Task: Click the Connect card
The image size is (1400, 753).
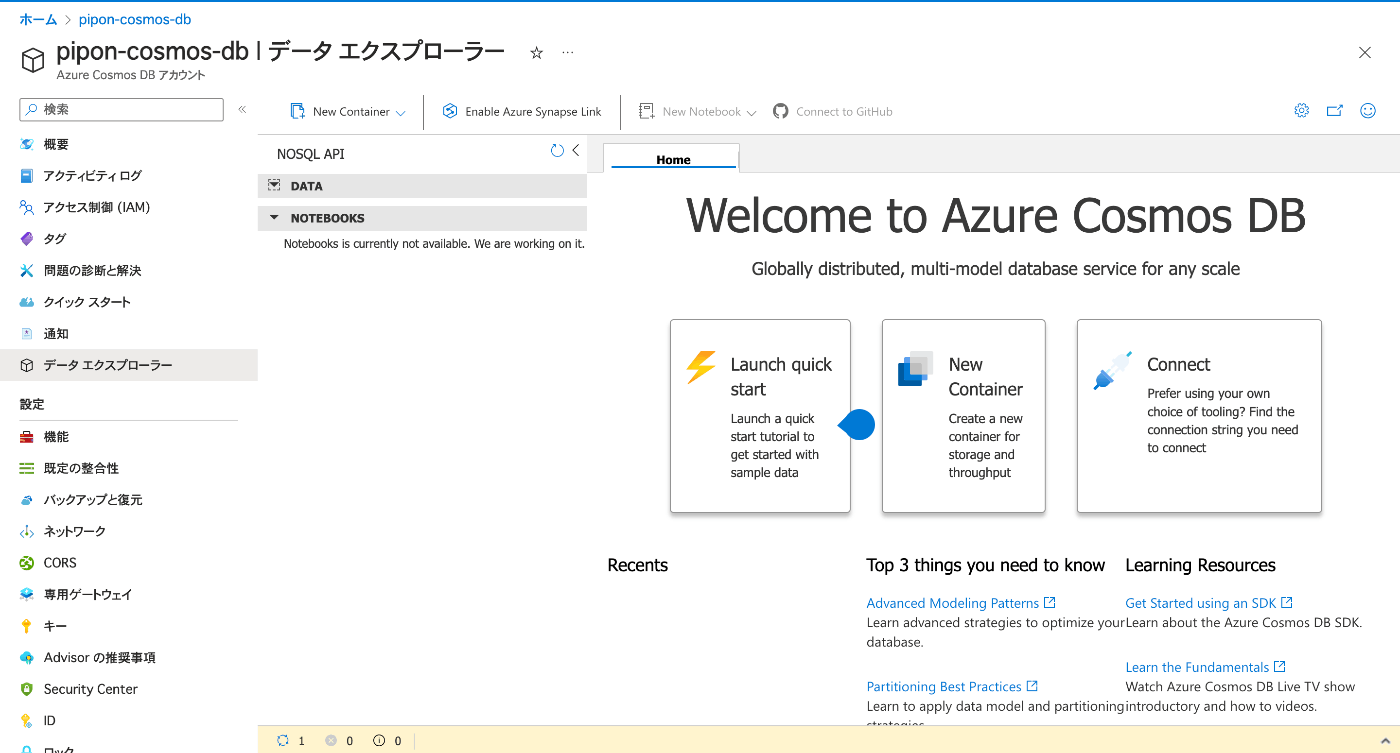Action: [x=1199, y=416]
